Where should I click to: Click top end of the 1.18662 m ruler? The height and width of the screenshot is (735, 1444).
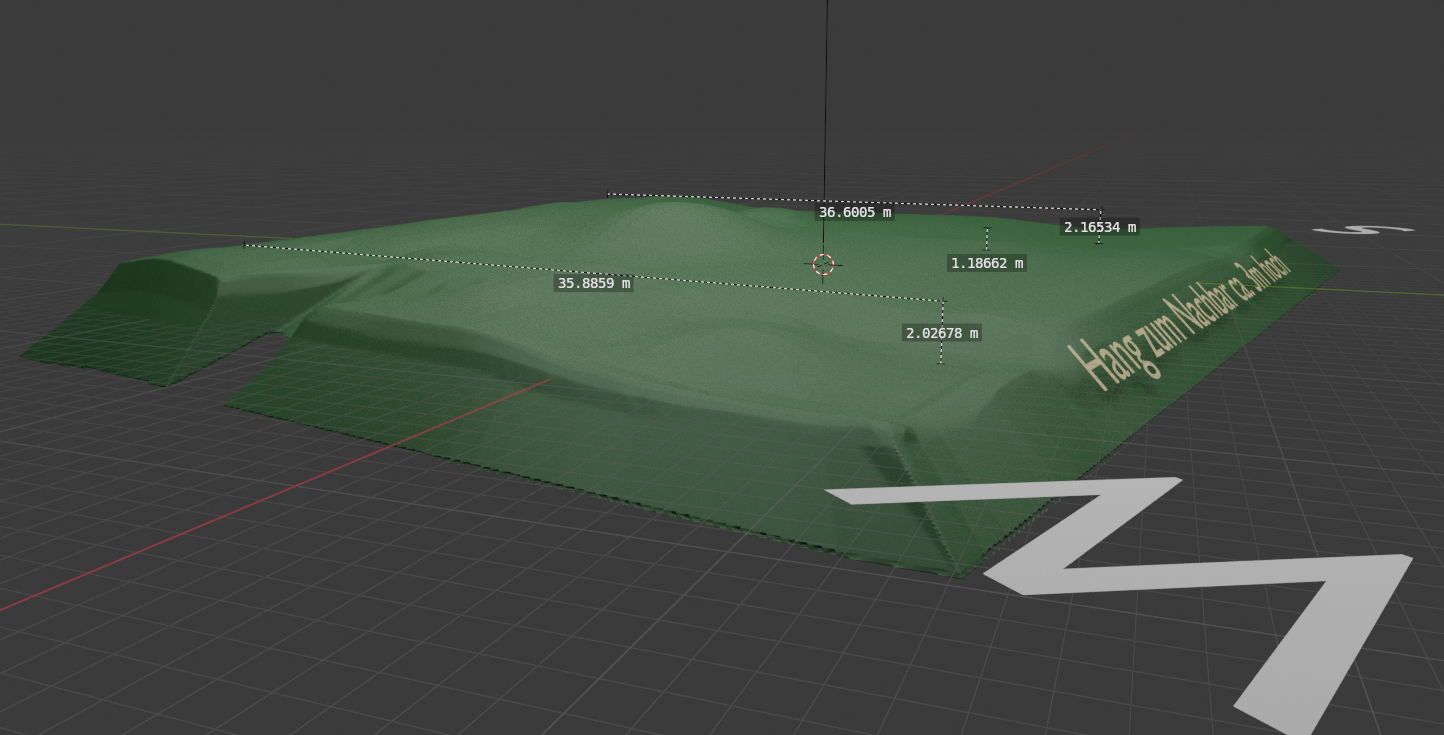[987, 229]
